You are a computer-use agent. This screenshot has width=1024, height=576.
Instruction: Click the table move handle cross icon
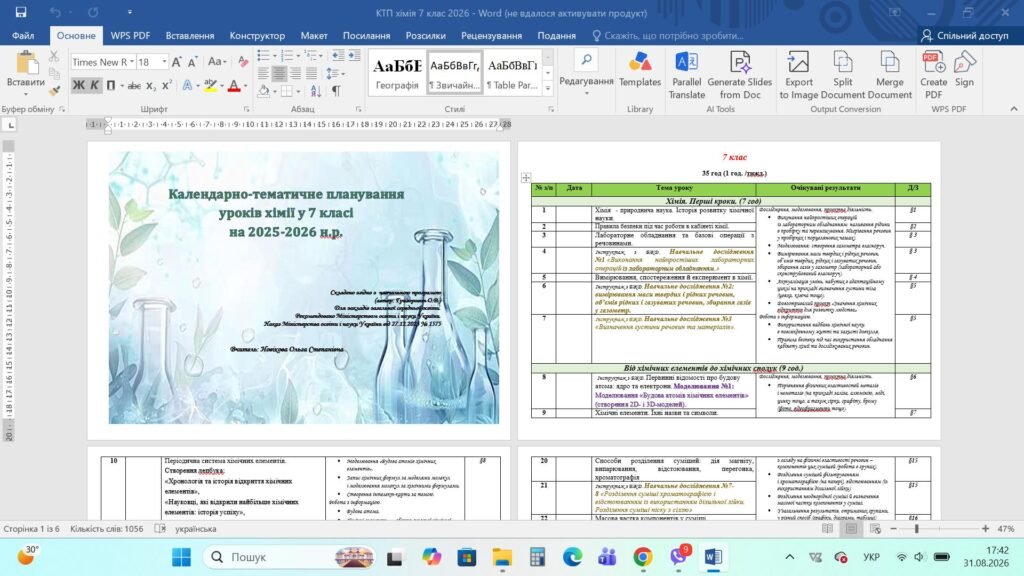tap(526, 178)
